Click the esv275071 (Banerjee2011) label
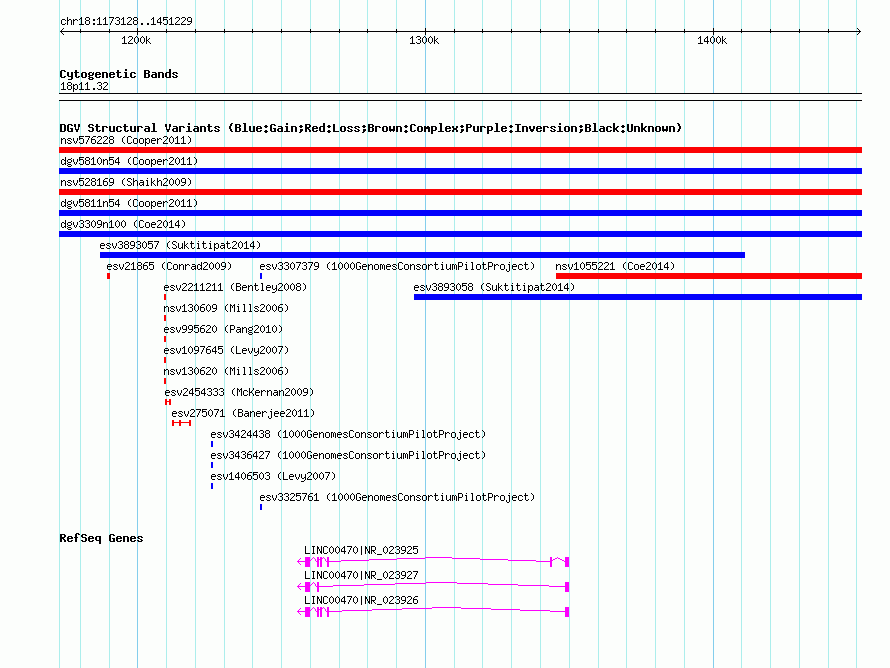Viewport: 890px width, 668px height. pos(243,413)
